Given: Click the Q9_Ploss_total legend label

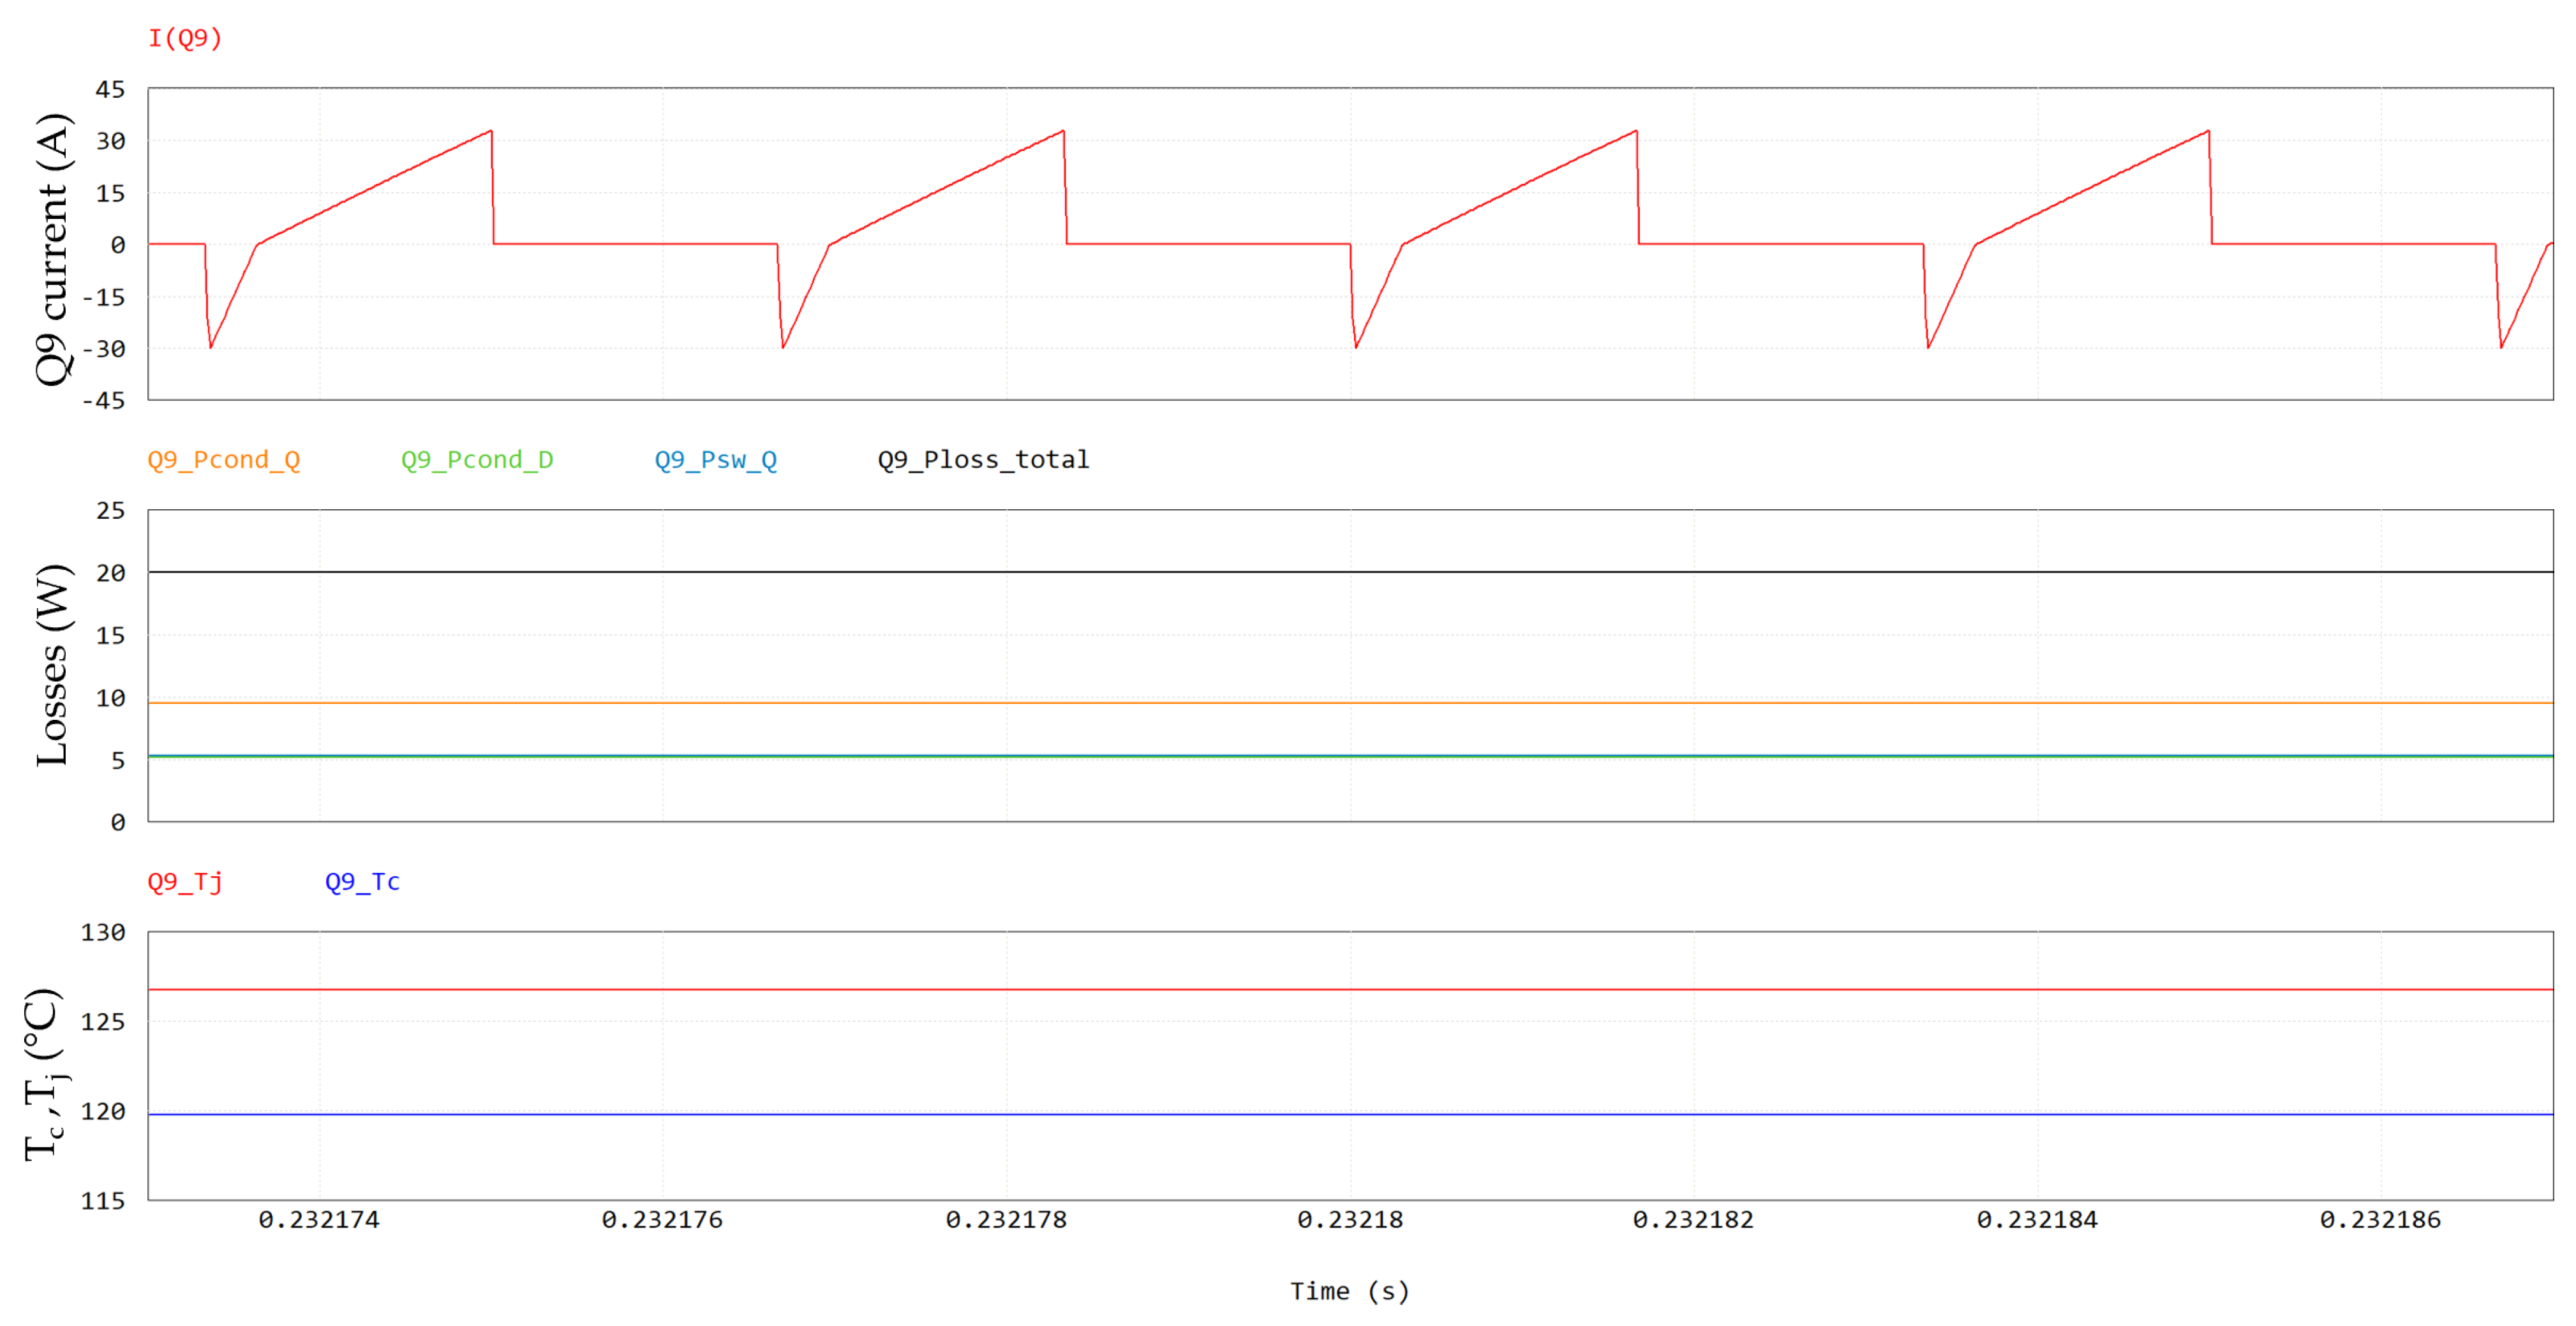Looking at the screenshot, I should [983, 460].
